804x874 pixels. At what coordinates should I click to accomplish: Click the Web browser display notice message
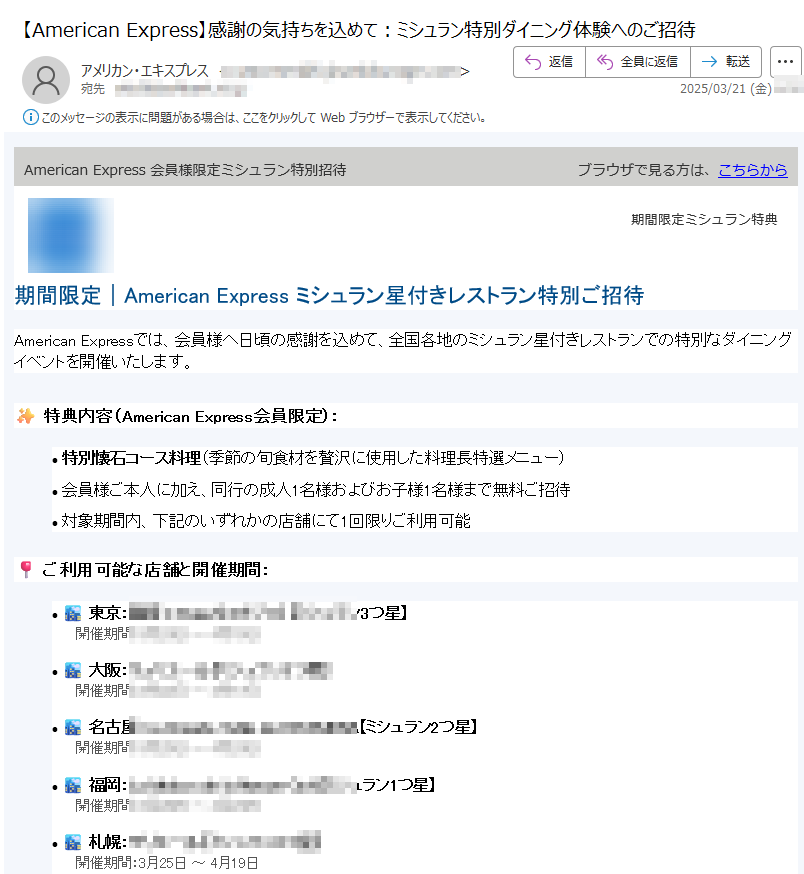pyautogui.click(x=263, y=118)
